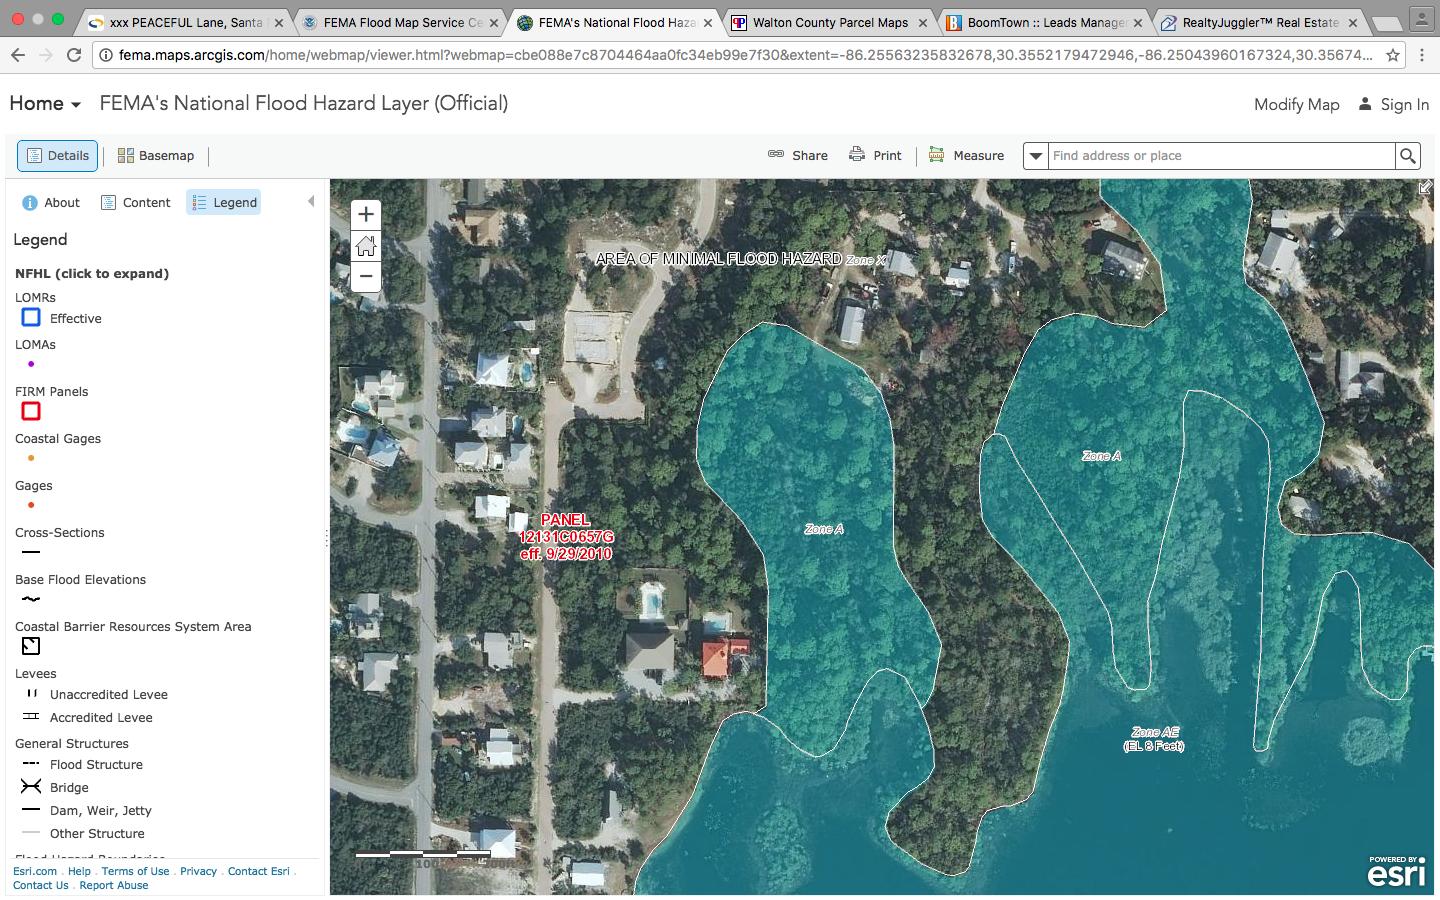Click Contact Us footer link
The height and width of the screenshot is (900, 1440).
click(41, 885)
